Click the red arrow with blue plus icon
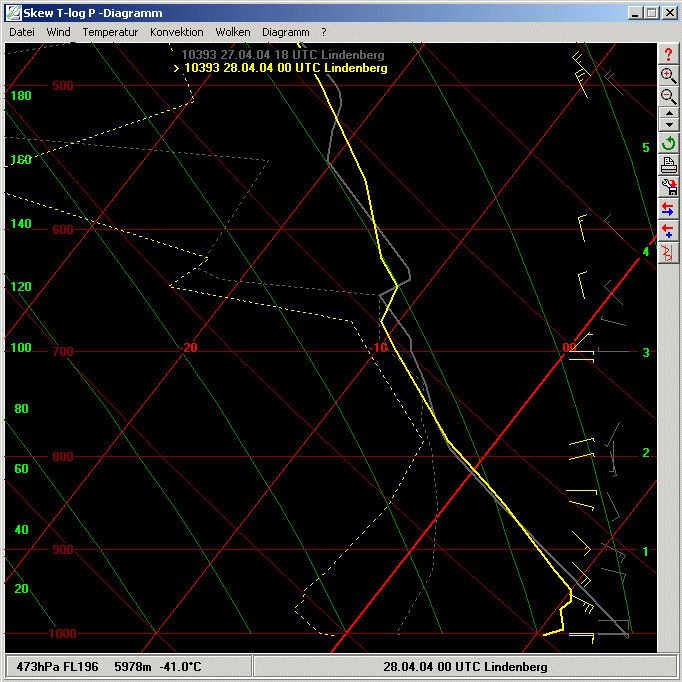Viewport: 682px width, 682px height. tap(669, 231)
